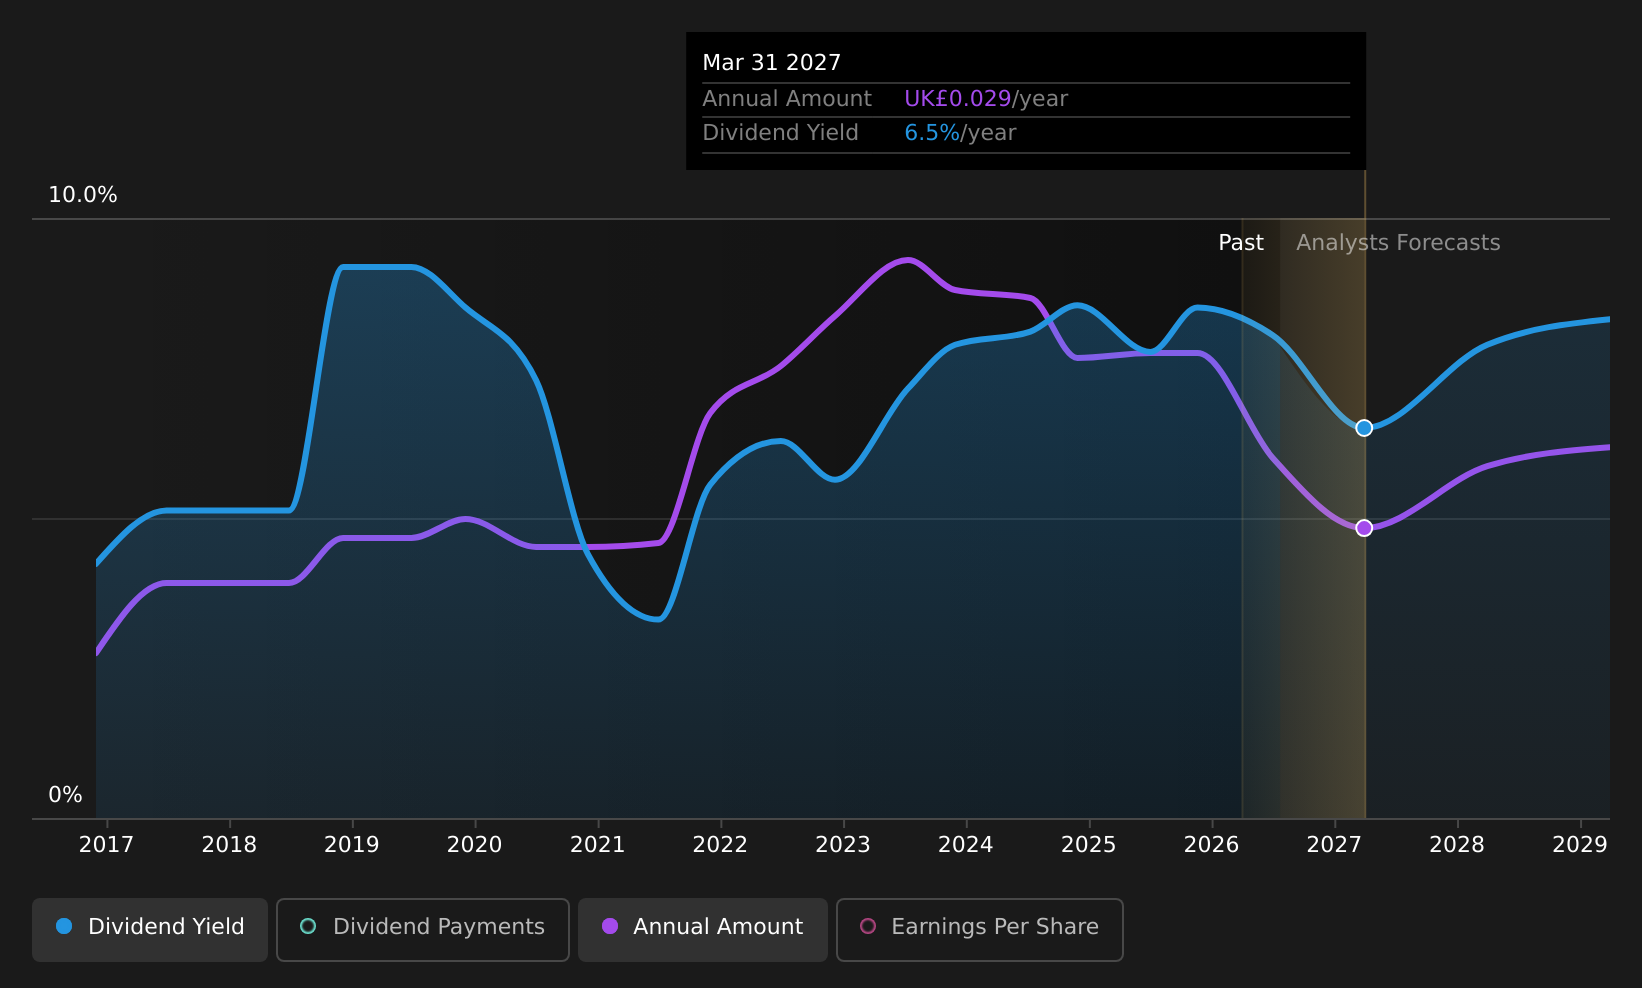Viewport: 1642px width, 988px height.
Task: Click the 2019 x-axis label
Action: 352,845
